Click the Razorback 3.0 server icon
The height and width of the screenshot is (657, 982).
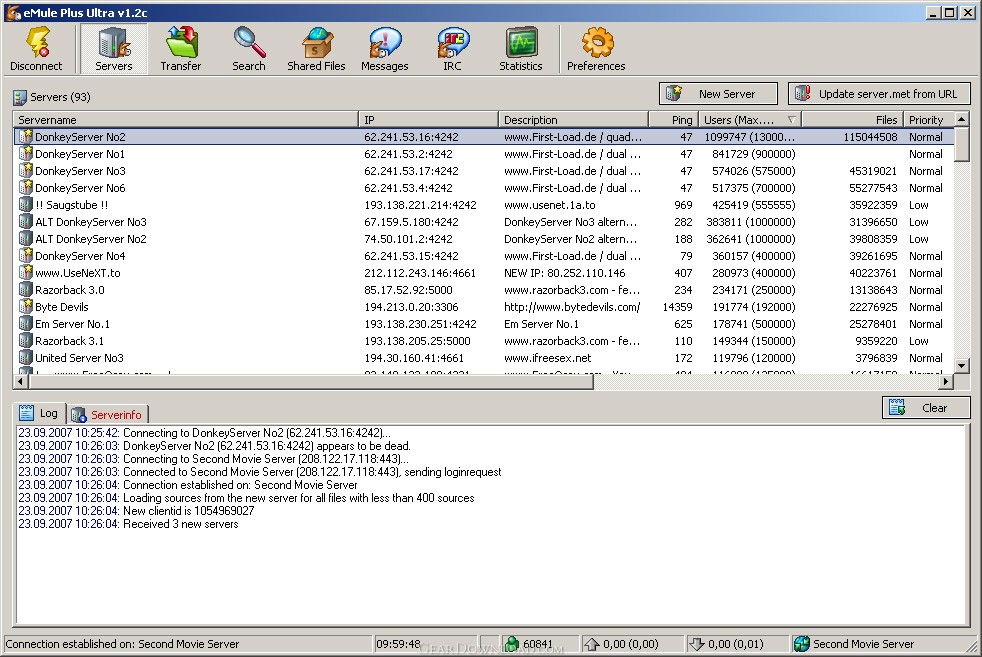click(x=26, y=290)
